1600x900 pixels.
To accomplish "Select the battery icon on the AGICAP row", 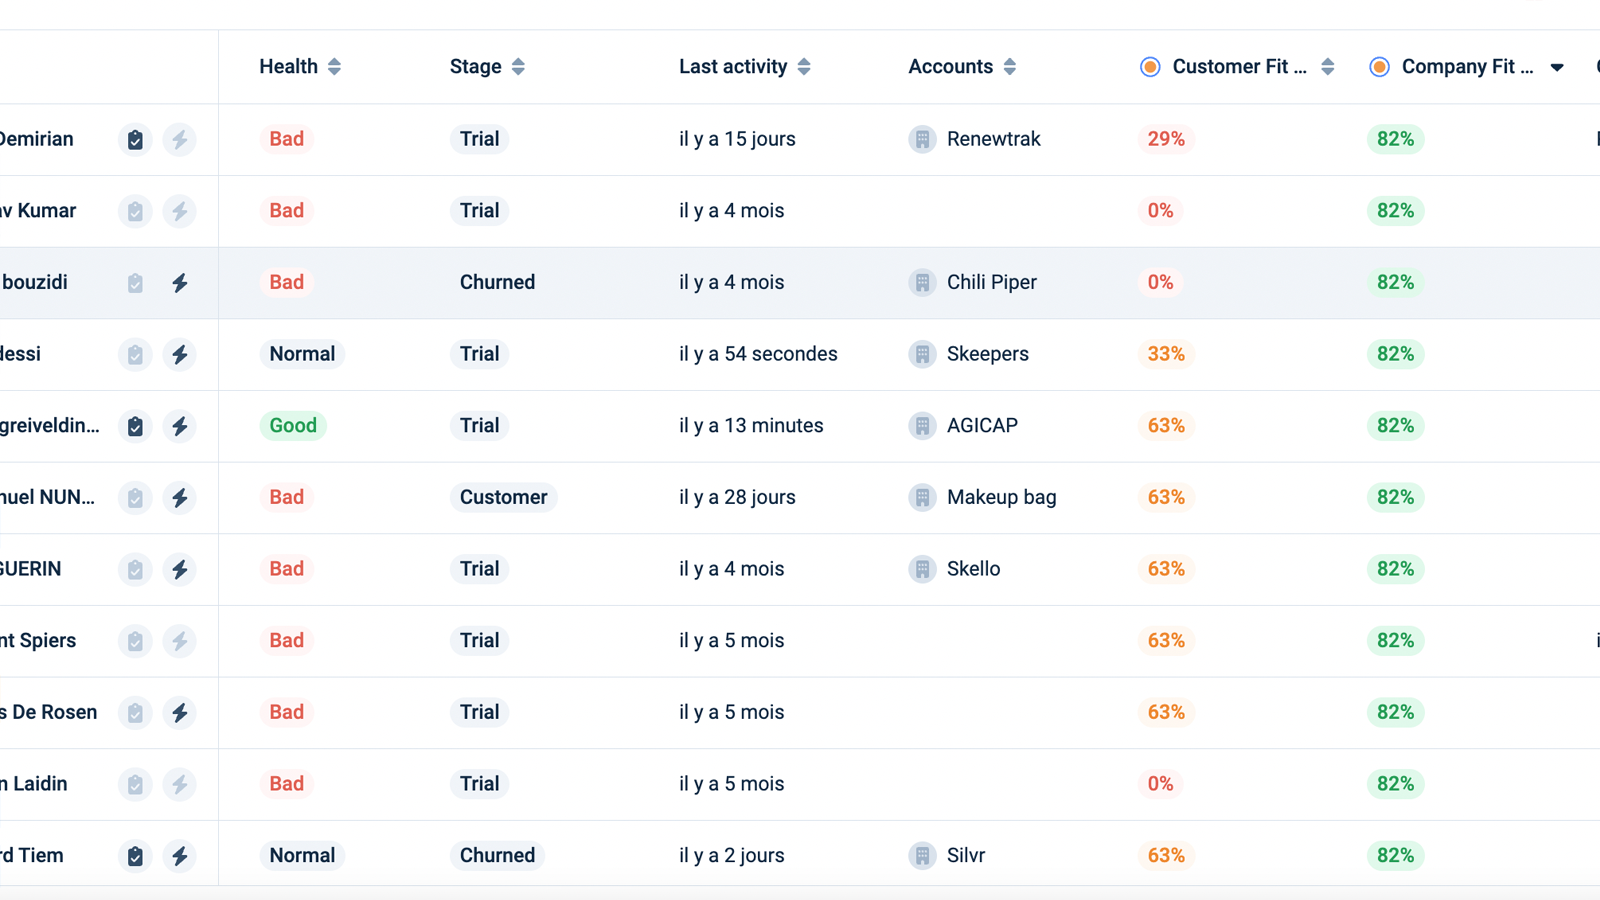I will 134,426.
